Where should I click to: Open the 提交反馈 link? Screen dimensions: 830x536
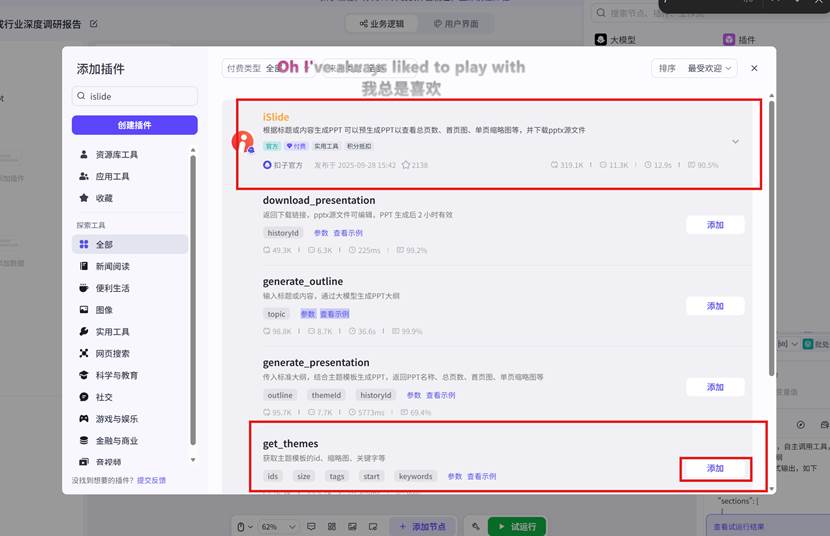tap(151, 480)
